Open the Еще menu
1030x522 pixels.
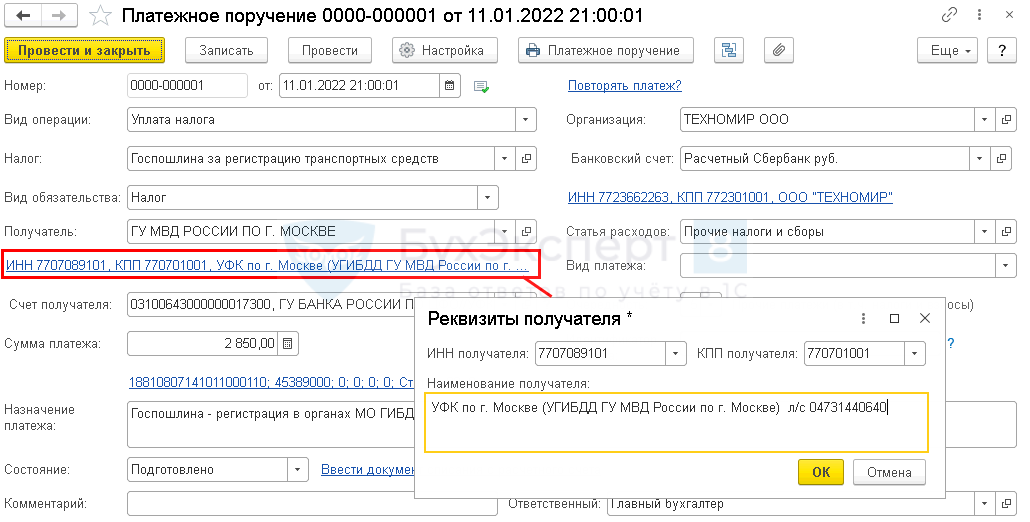[x=950, y=50]
